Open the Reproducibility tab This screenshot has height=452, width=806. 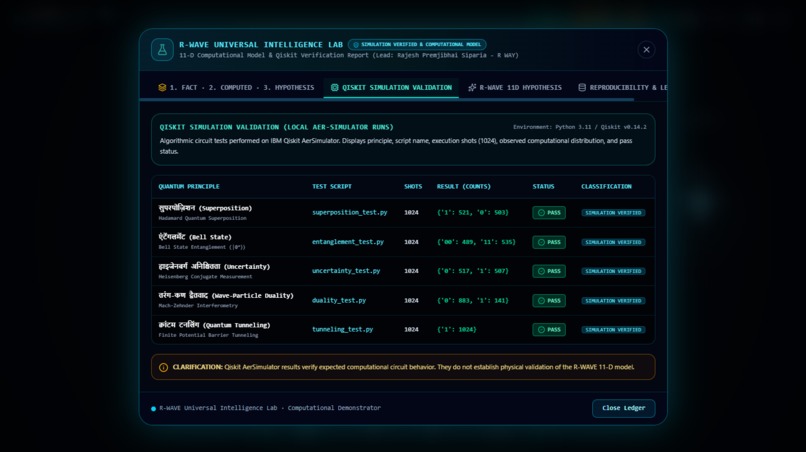622,87
